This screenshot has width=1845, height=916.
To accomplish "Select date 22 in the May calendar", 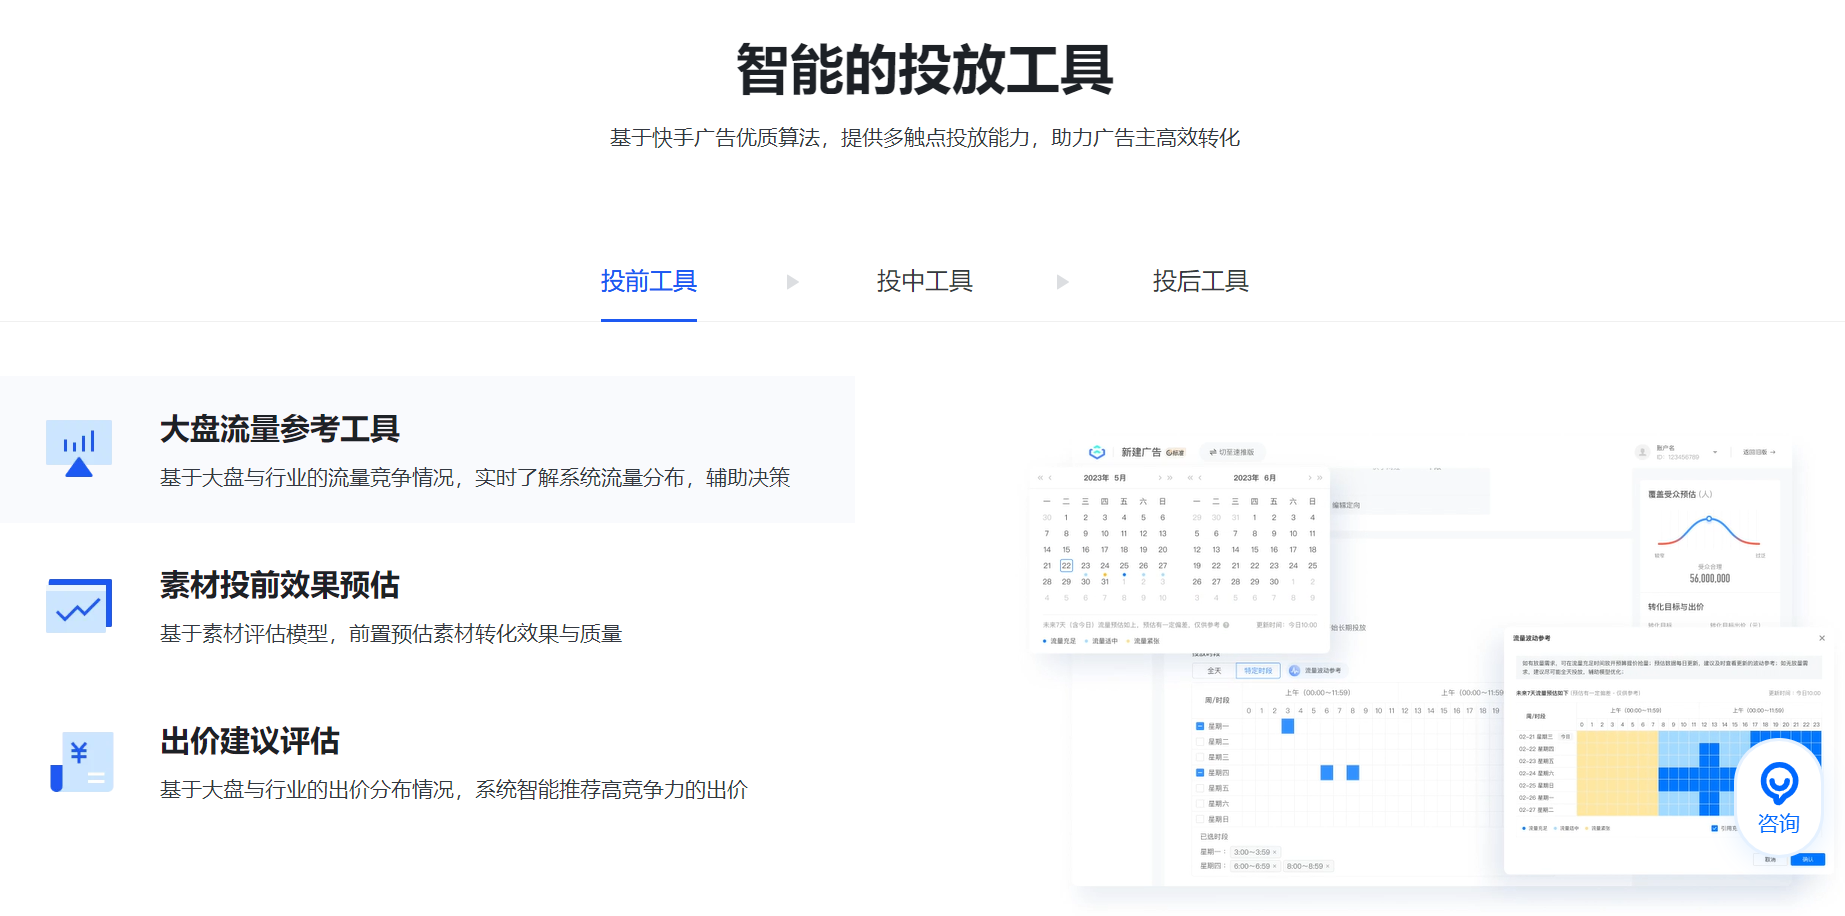I will pos(1067,565).
